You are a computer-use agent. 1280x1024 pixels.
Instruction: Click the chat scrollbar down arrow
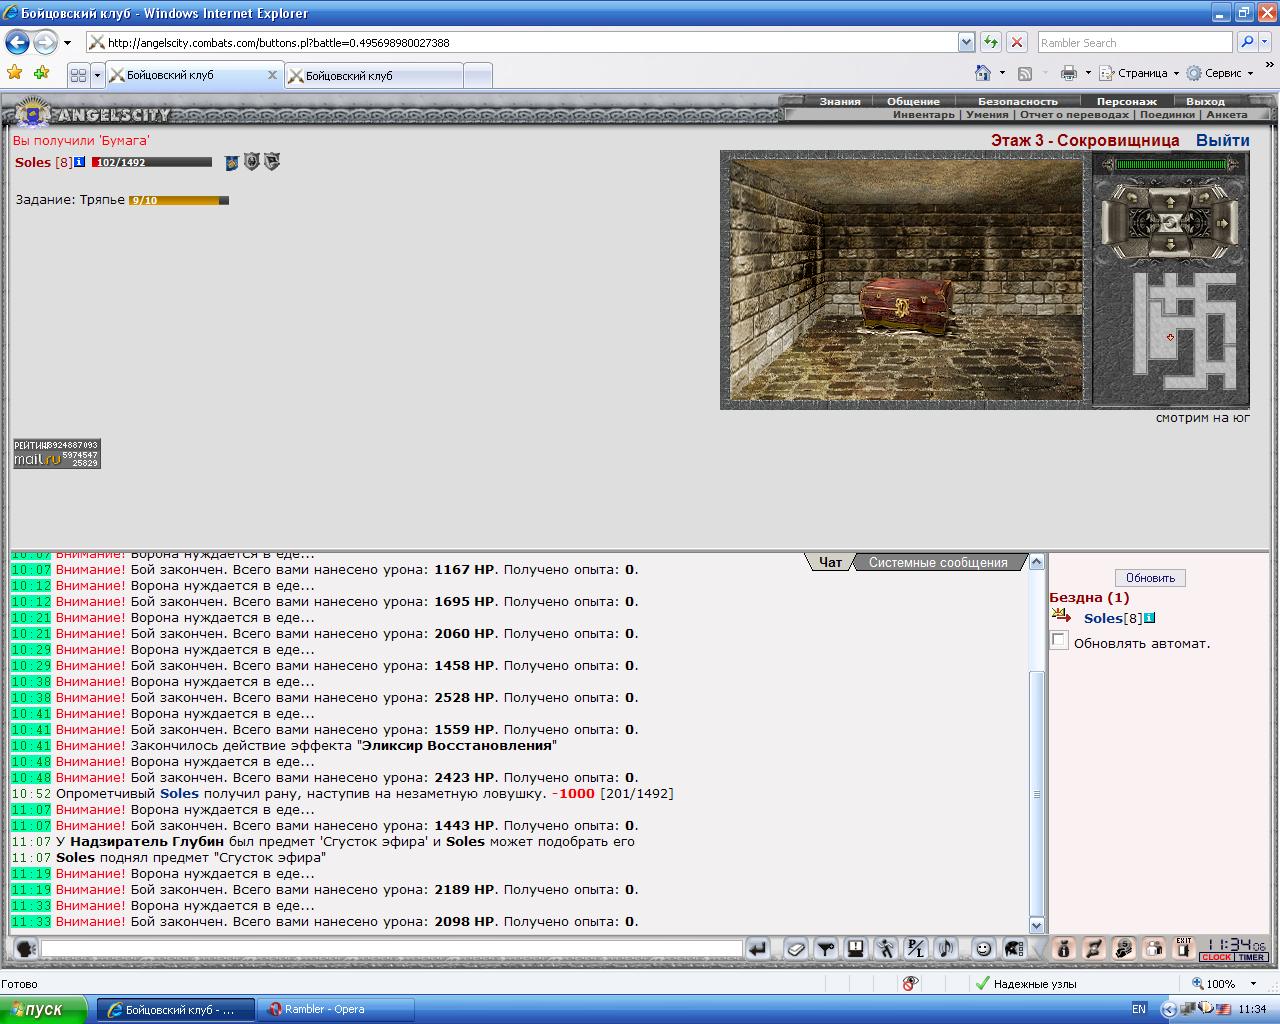(x=1036, y=925)
